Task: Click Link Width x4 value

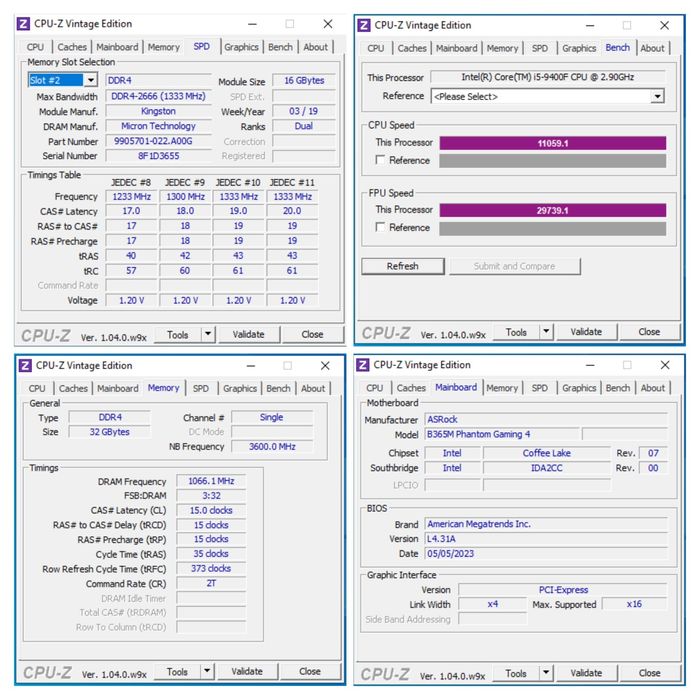Action: (x=492, y=604)
